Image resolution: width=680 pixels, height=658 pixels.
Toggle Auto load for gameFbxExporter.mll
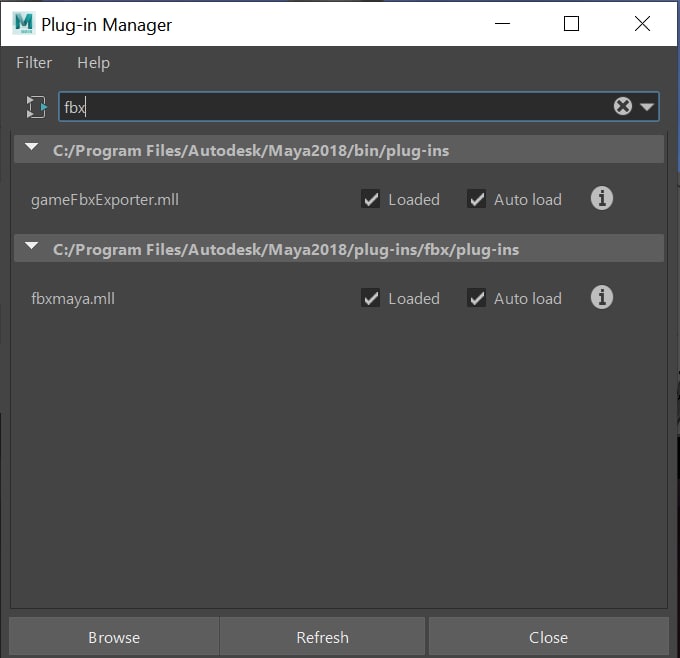[476, 200]
